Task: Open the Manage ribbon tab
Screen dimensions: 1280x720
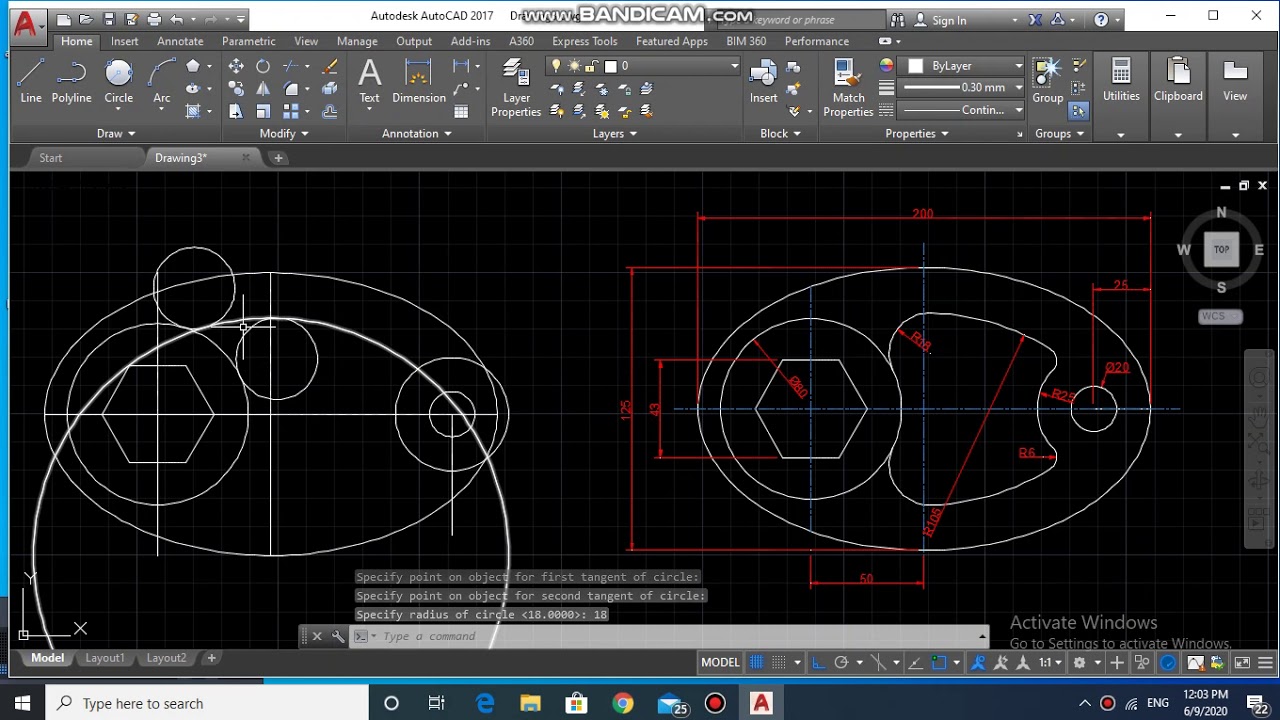Action: coord(357,41)
